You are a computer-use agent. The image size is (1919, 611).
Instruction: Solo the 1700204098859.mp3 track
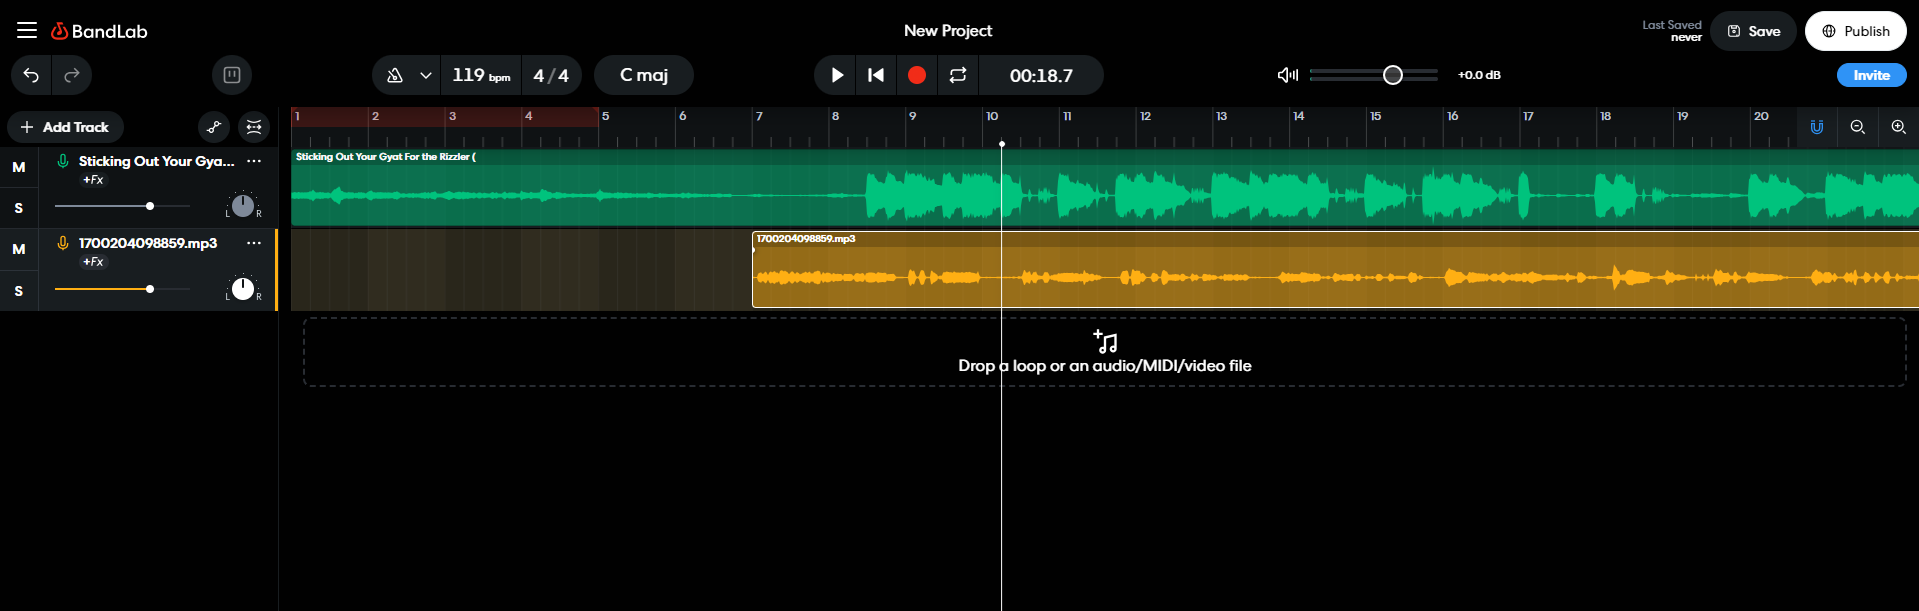pos(19,291)
